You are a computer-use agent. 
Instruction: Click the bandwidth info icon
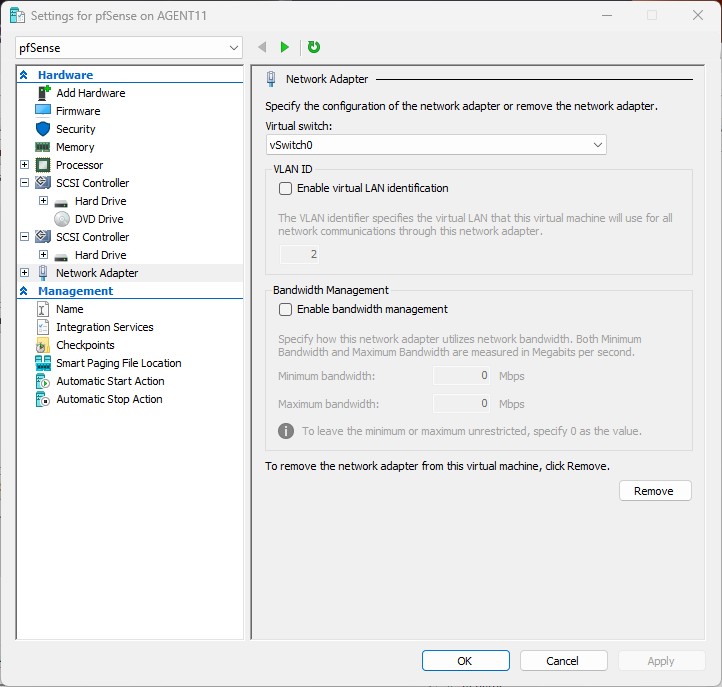[x=286, y=431]
